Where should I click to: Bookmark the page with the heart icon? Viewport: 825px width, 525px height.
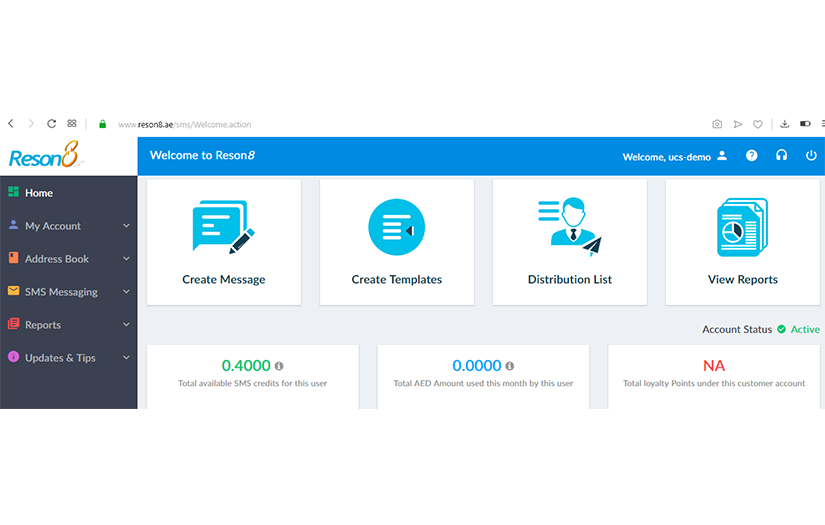pos(758,124)
